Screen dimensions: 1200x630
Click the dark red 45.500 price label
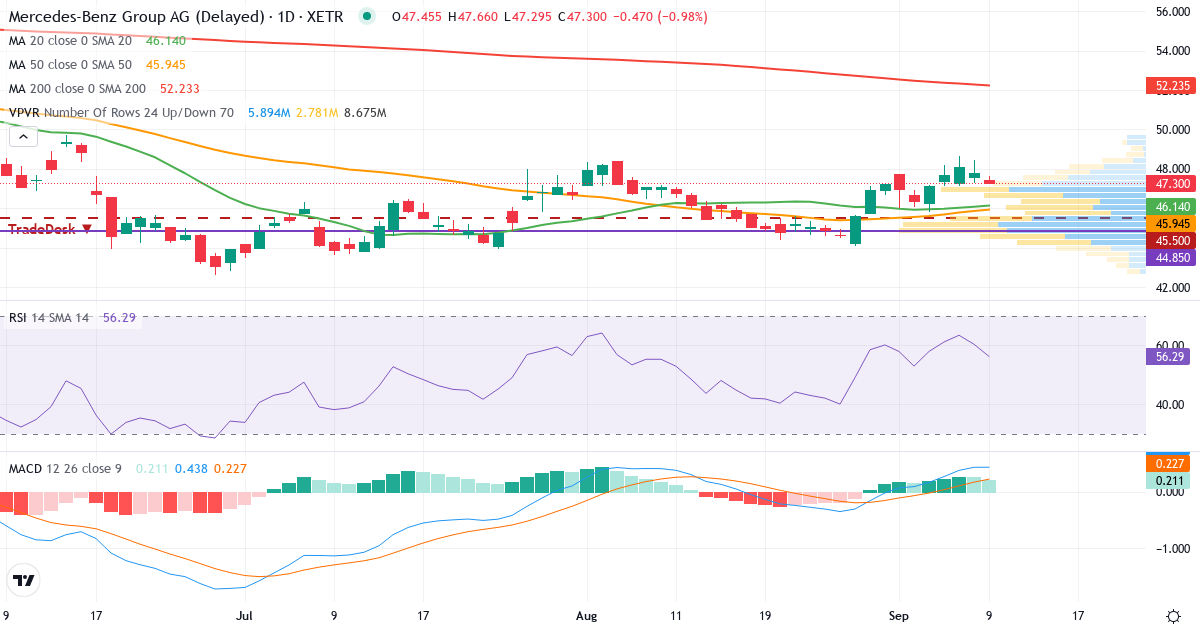click(x=1171, y=240)
